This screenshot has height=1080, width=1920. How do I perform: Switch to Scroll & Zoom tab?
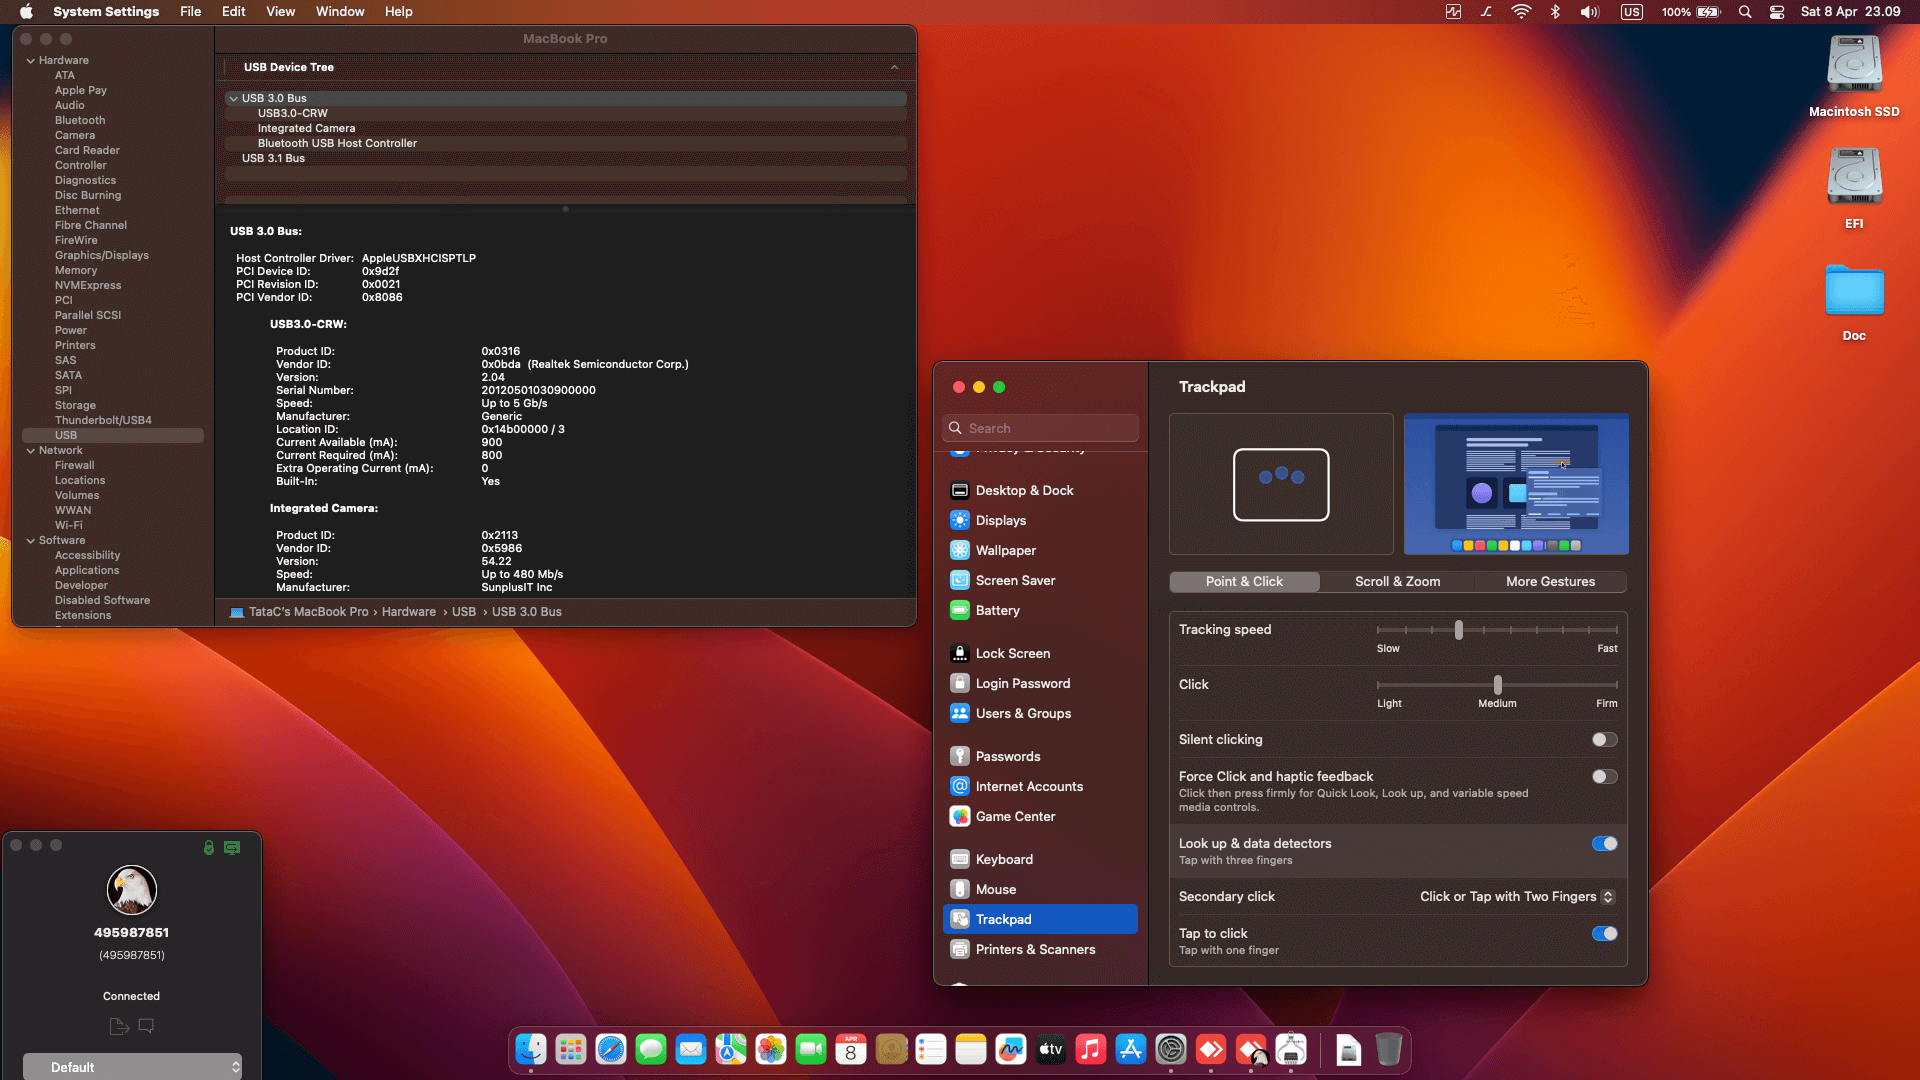tap(1397, 582)
